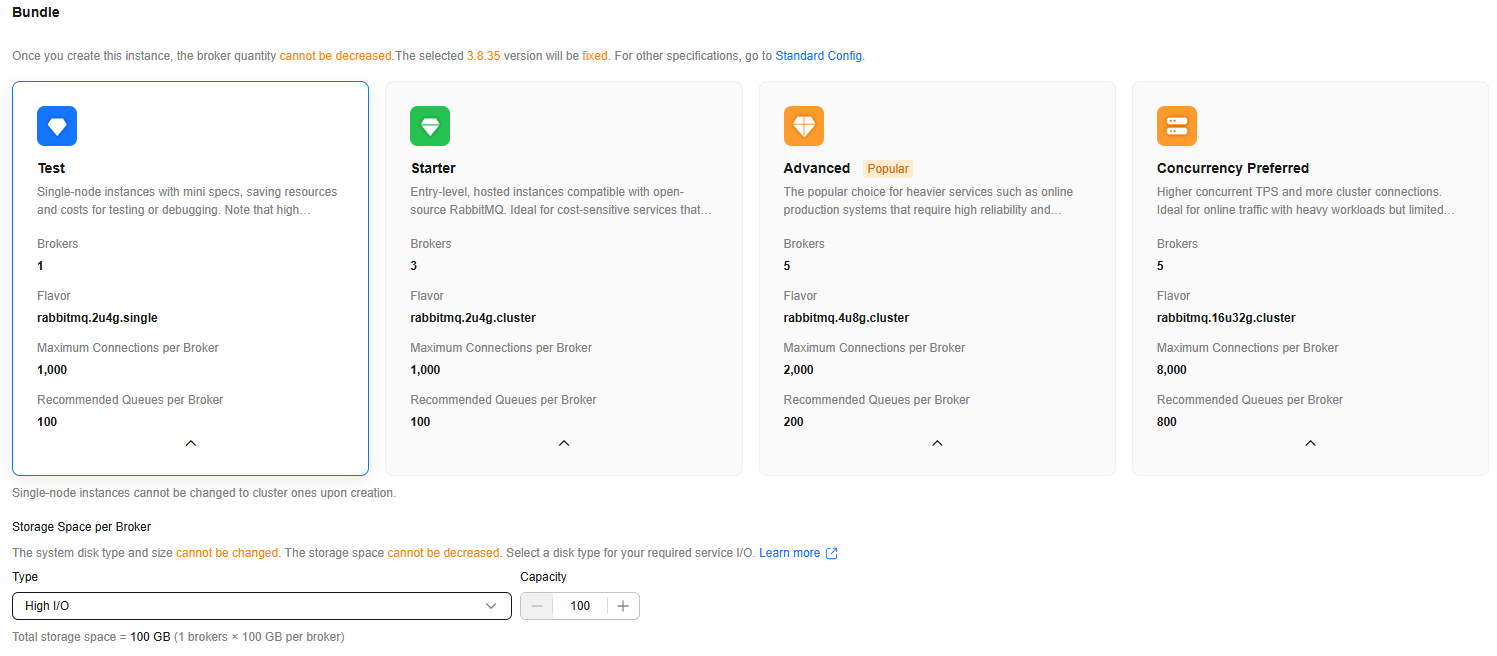Click the orange diamond Advanced bundle icon

click(804, 126)
